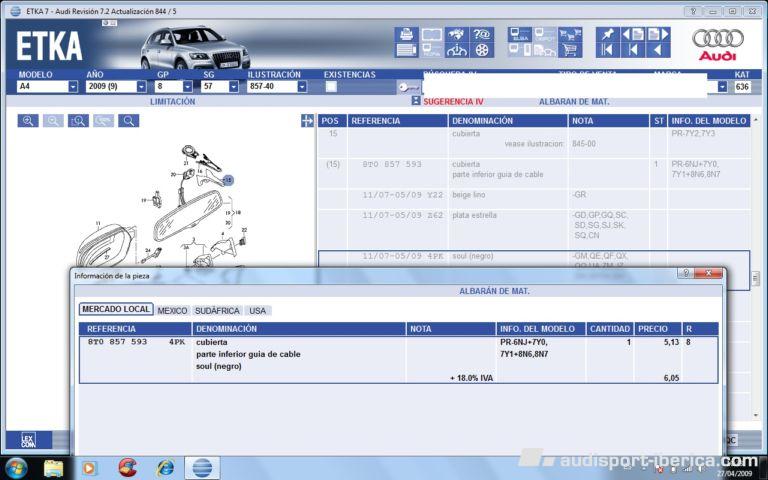768x480 pixels.
Task: Open the help question mark icon
Action: [482, 34]
